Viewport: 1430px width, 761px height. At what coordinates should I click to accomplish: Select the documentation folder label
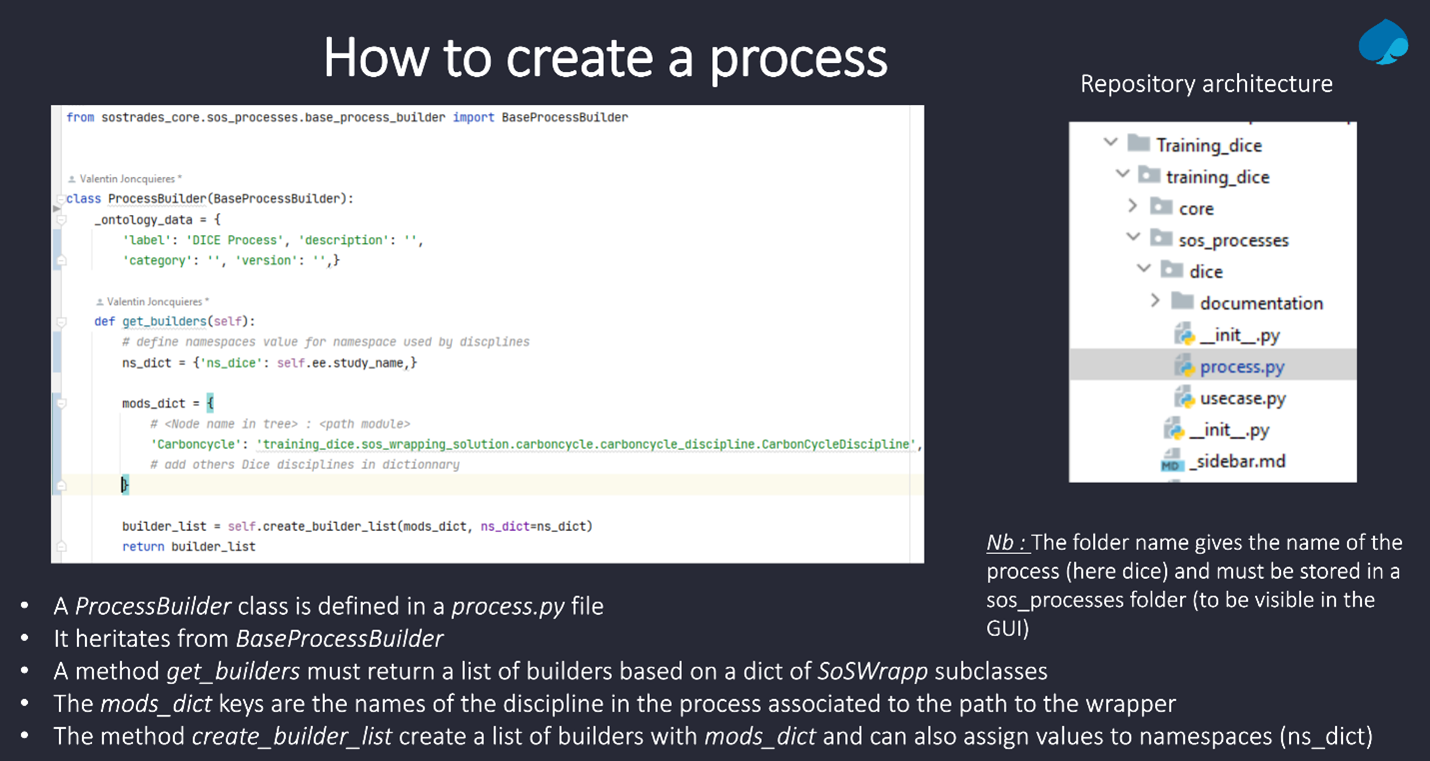tap(1261, 302)
